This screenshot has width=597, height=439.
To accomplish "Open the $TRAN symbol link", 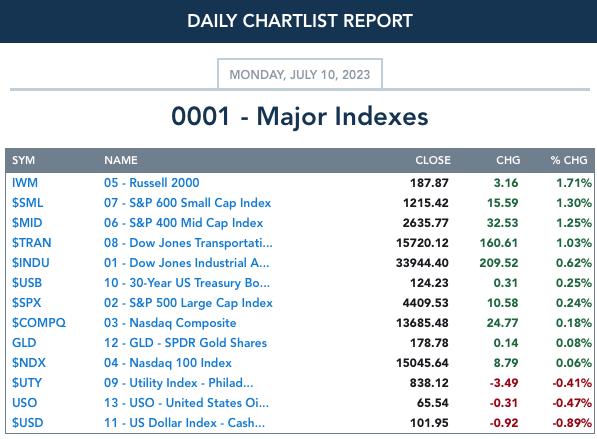I will [x=32, y=243].
